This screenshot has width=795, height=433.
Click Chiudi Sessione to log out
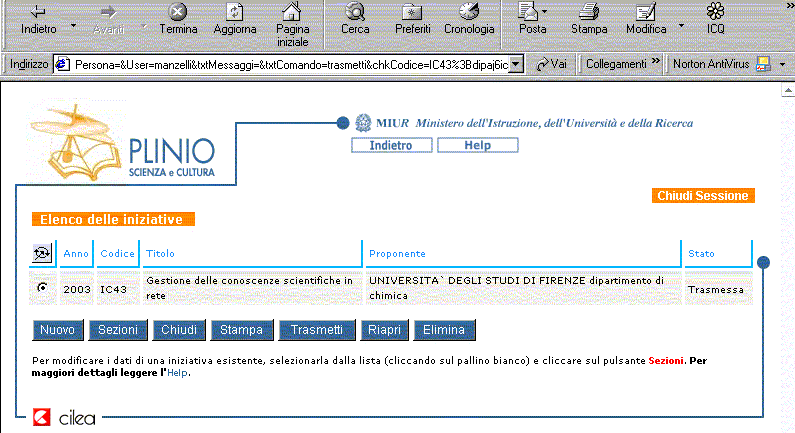pos(703,196)
